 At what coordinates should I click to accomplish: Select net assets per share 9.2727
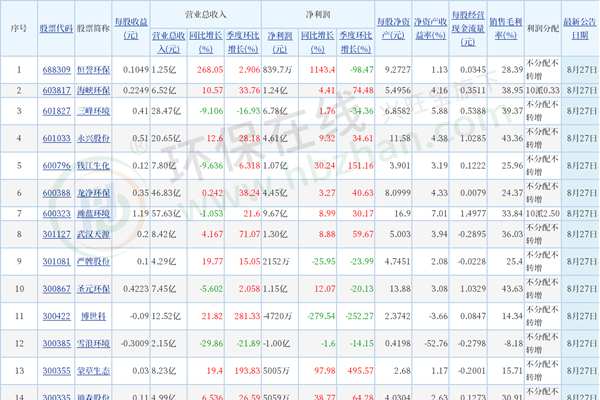click(398, 70)
